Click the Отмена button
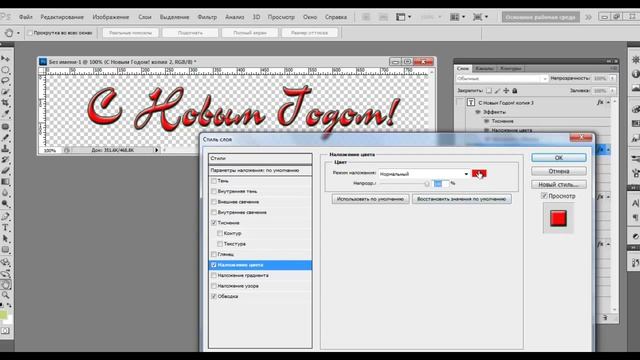 click(559, 171)
